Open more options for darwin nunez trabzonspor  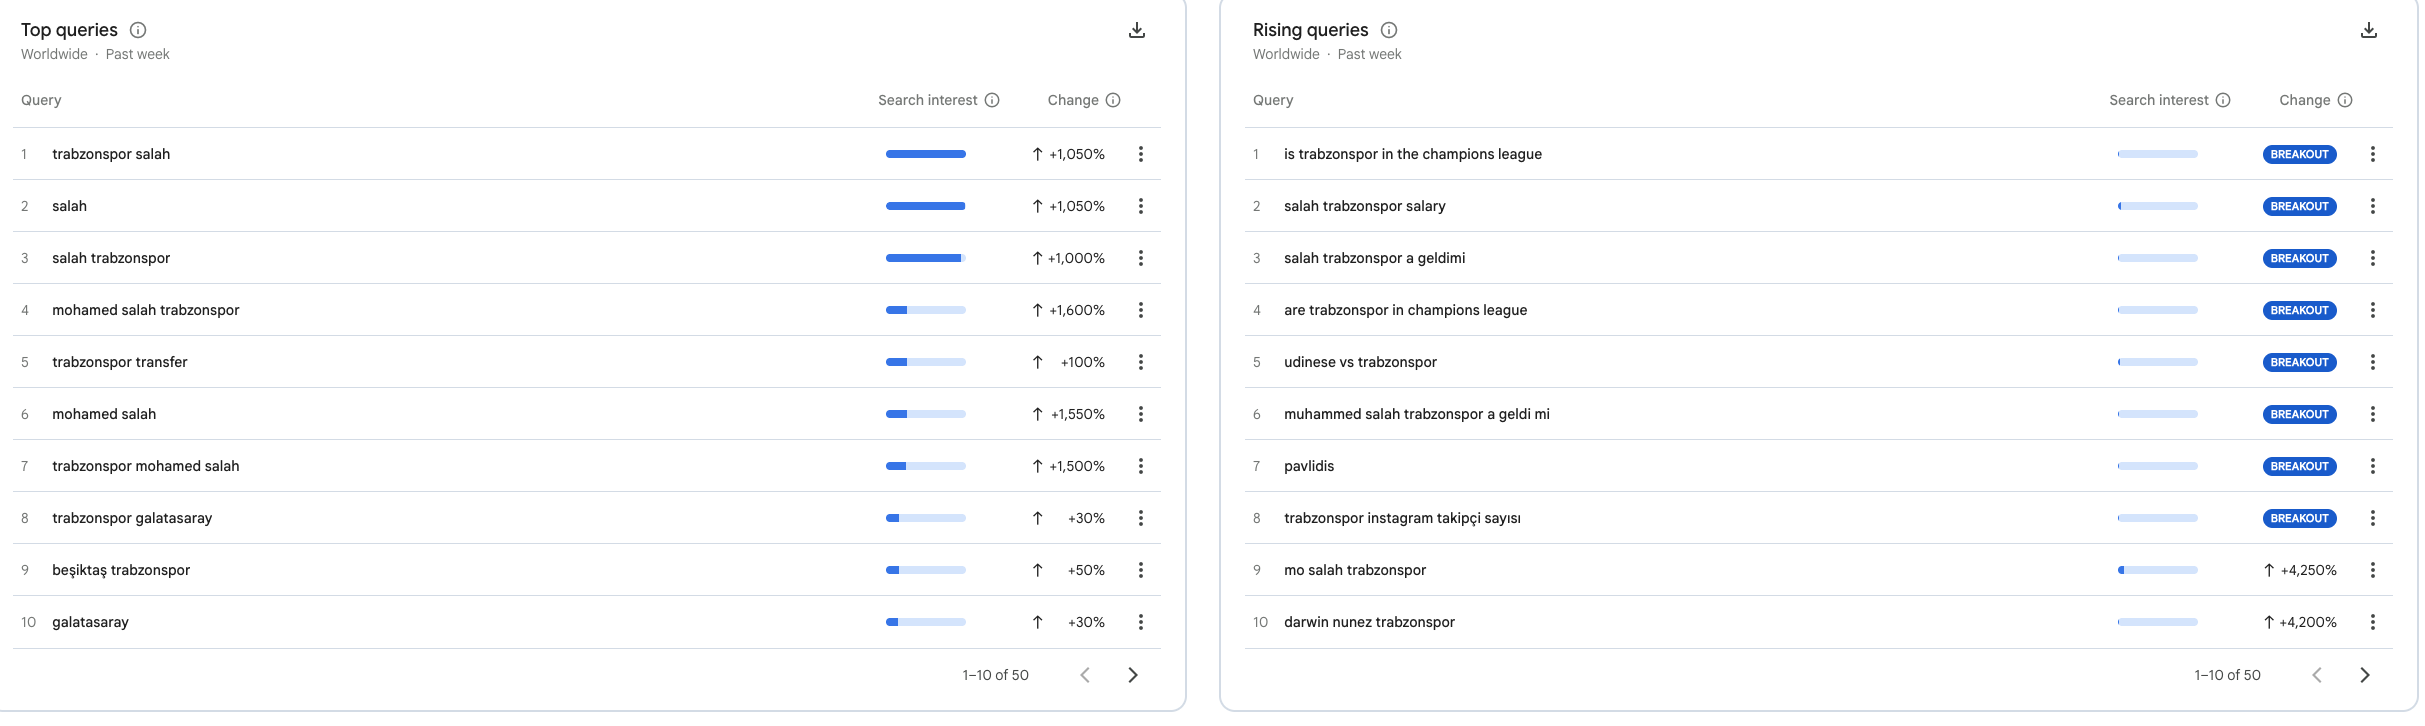2373,622
